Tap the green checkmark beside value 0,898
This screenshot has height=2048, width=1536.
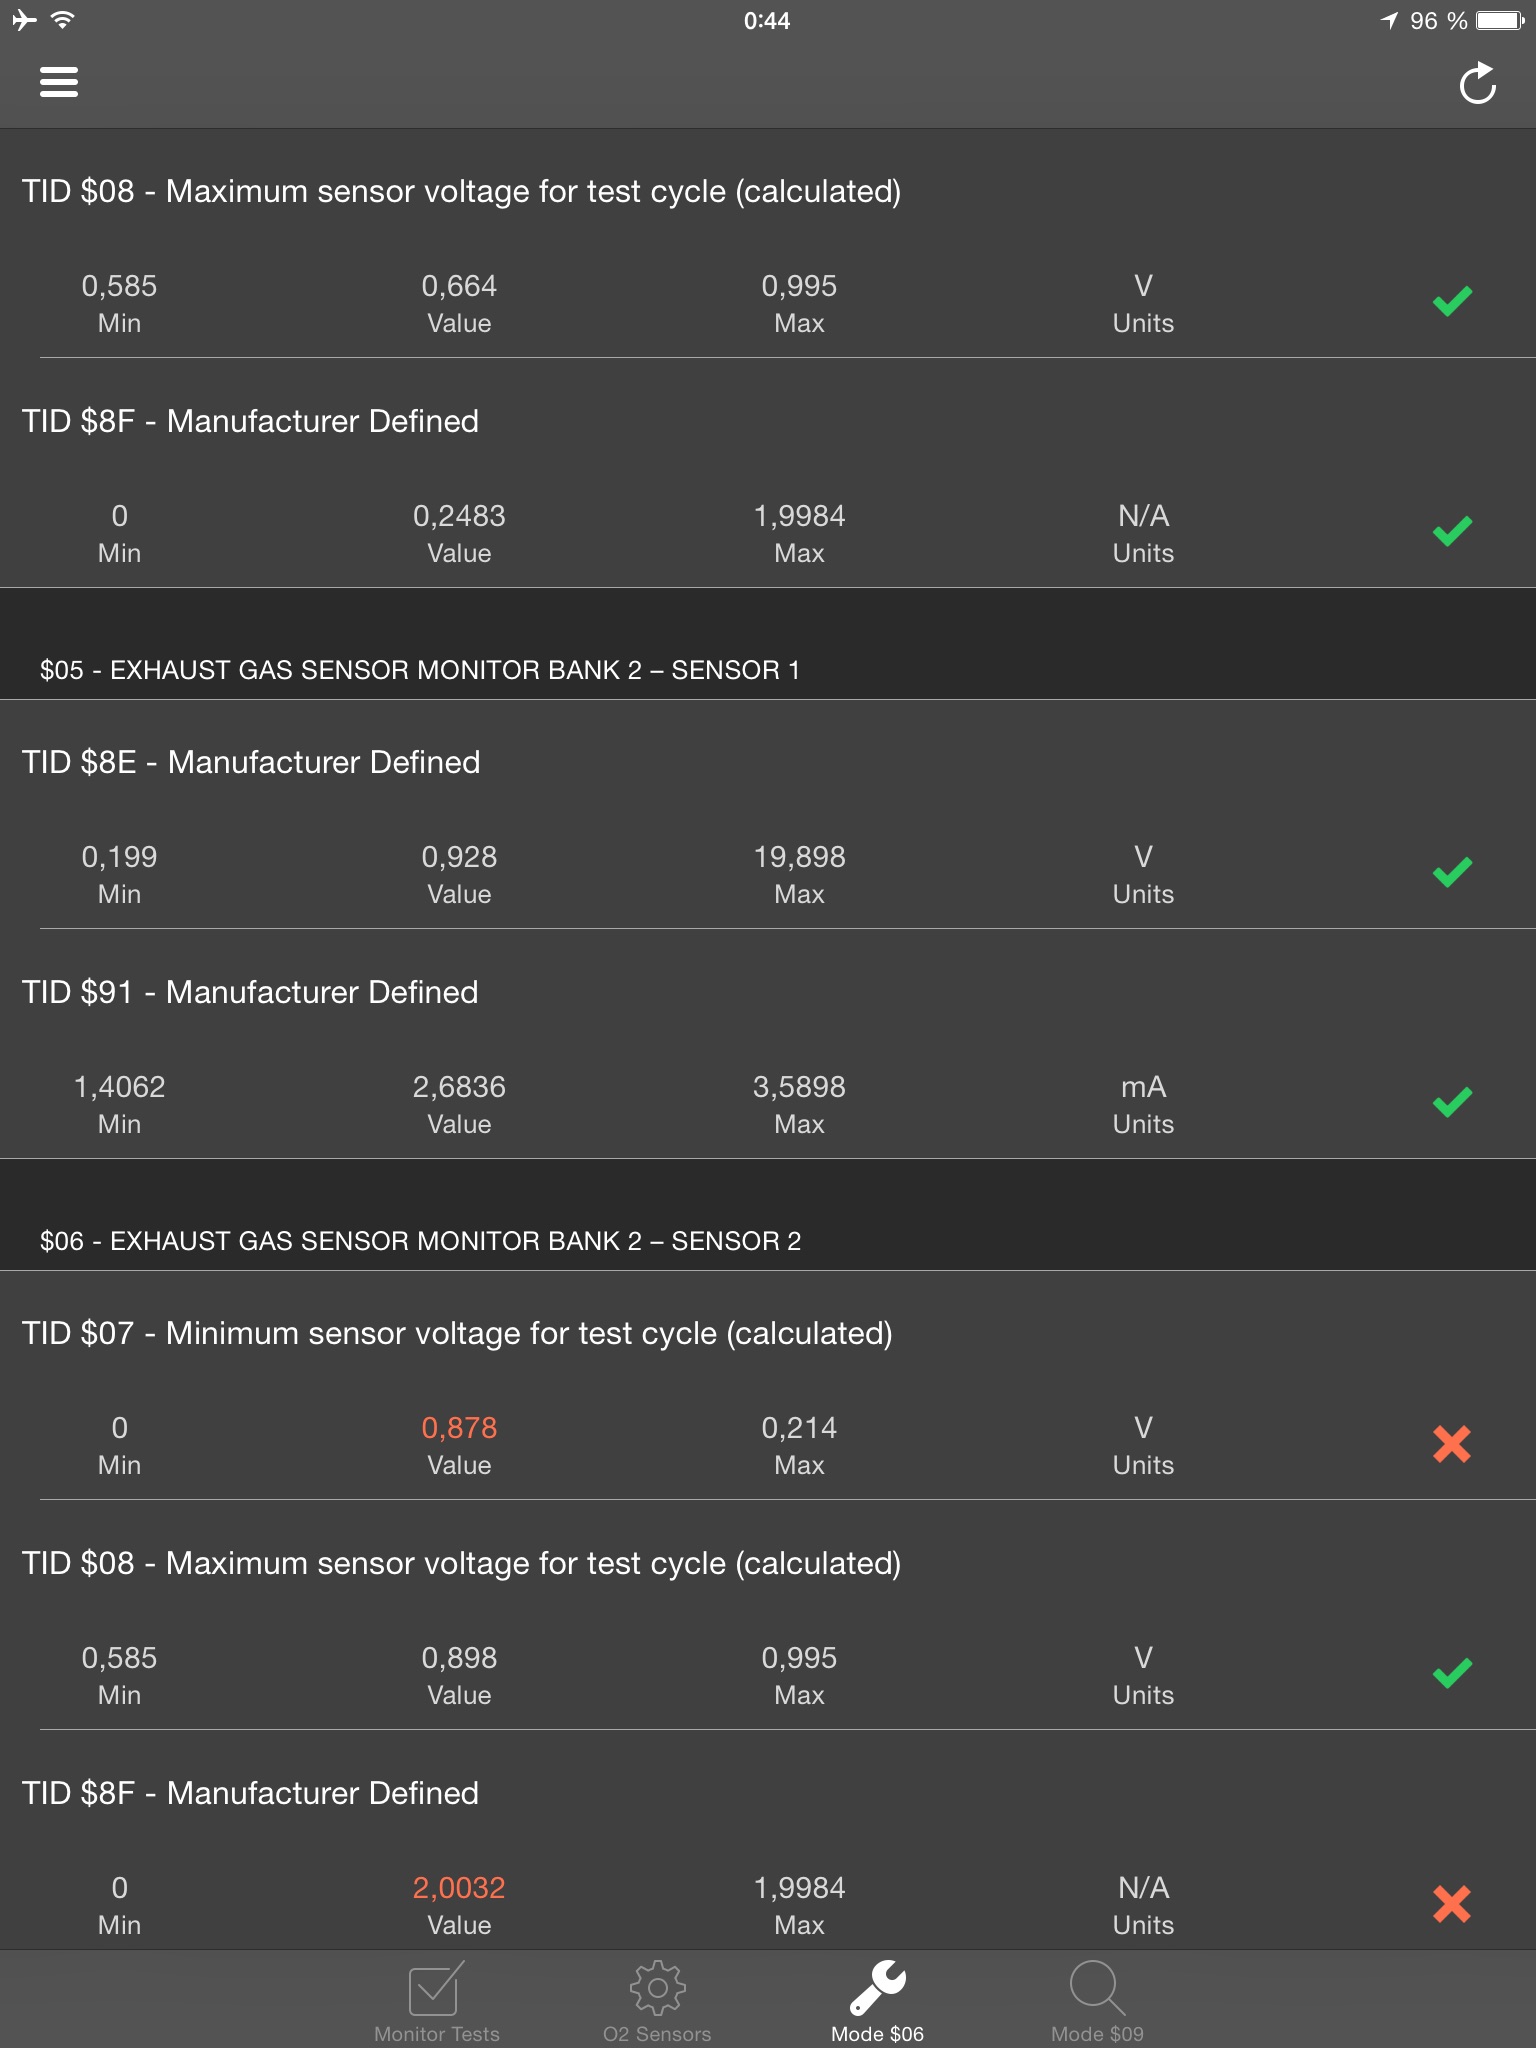pos(1451,1673)
